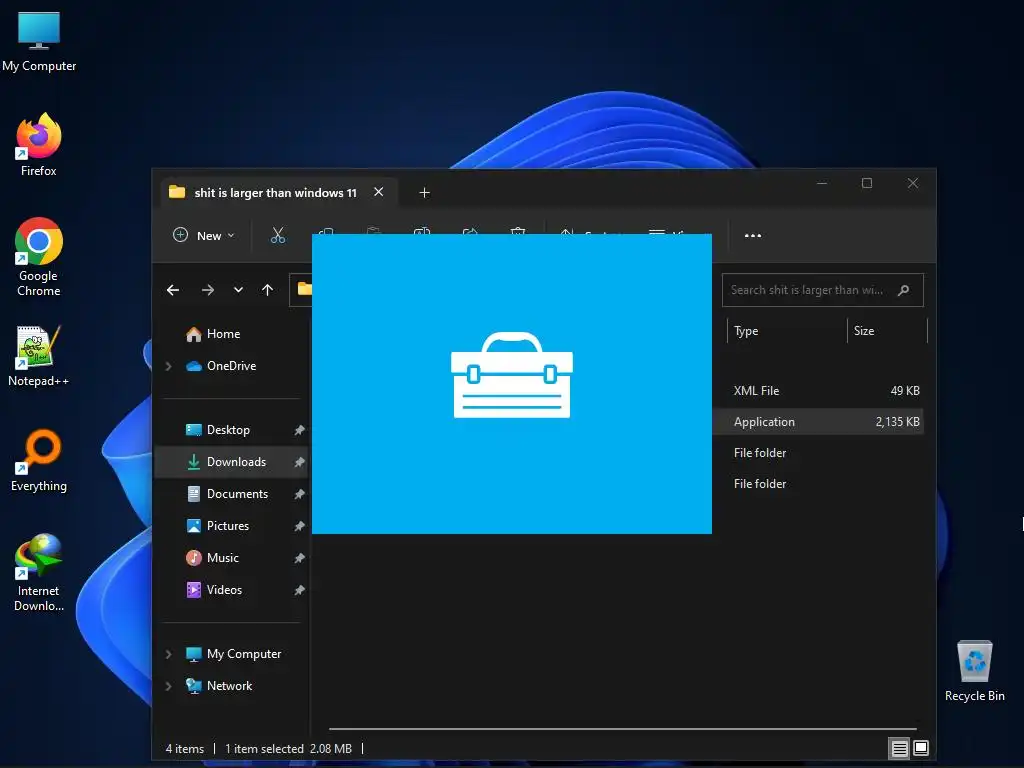Launch Firefox from the desktop

coord(39,144)
